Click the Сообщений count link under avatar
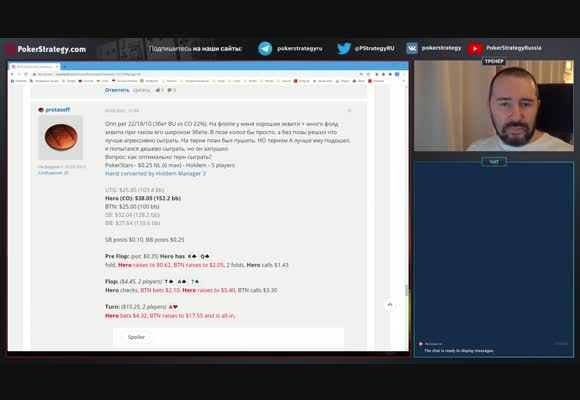Screen dimensions: 580x400 [x=53, y=172]
